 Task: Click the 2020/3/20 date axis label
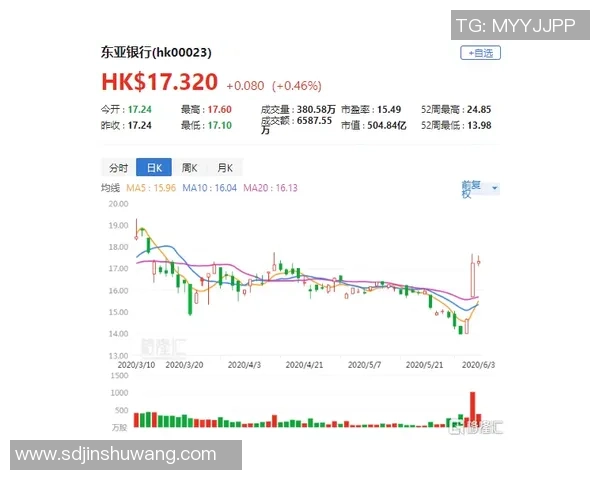(184, 365)
